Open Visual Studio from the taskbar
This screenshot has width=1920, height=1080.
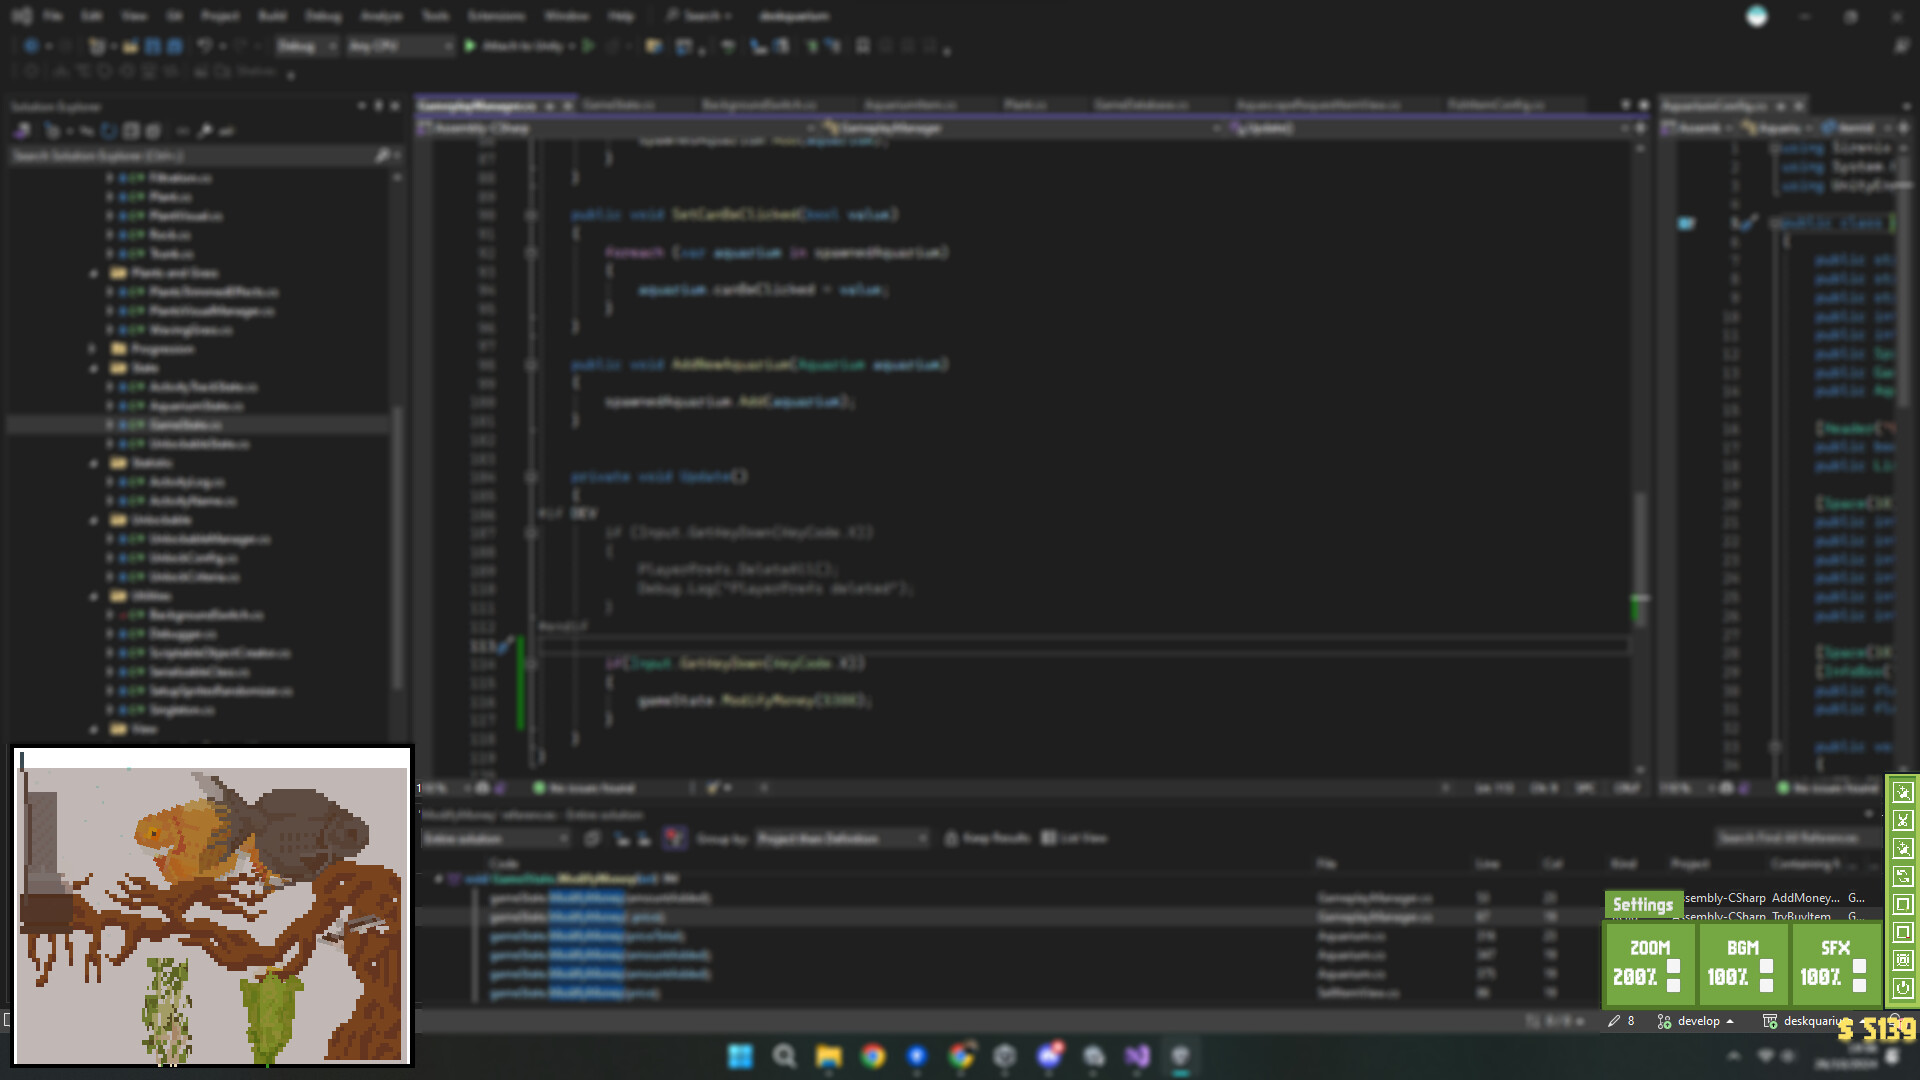coord(1137,1056)
